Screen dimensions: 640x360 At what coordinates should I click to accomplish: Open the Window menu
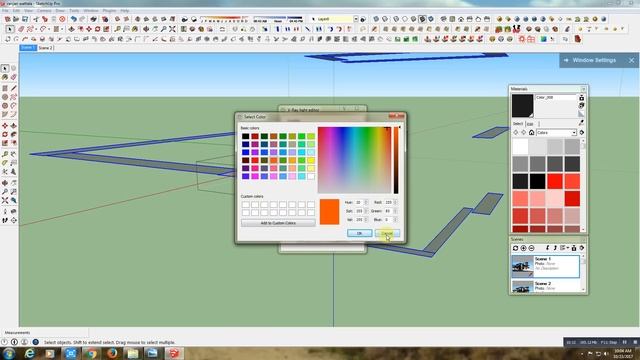(x=91, y=11)
